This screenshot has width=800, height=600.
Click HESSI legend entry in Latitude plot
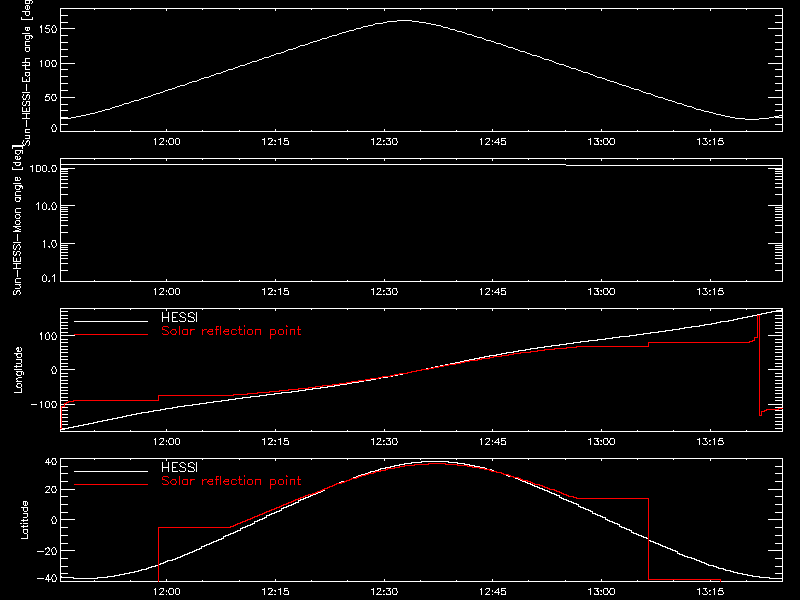(x=179, y=467)
